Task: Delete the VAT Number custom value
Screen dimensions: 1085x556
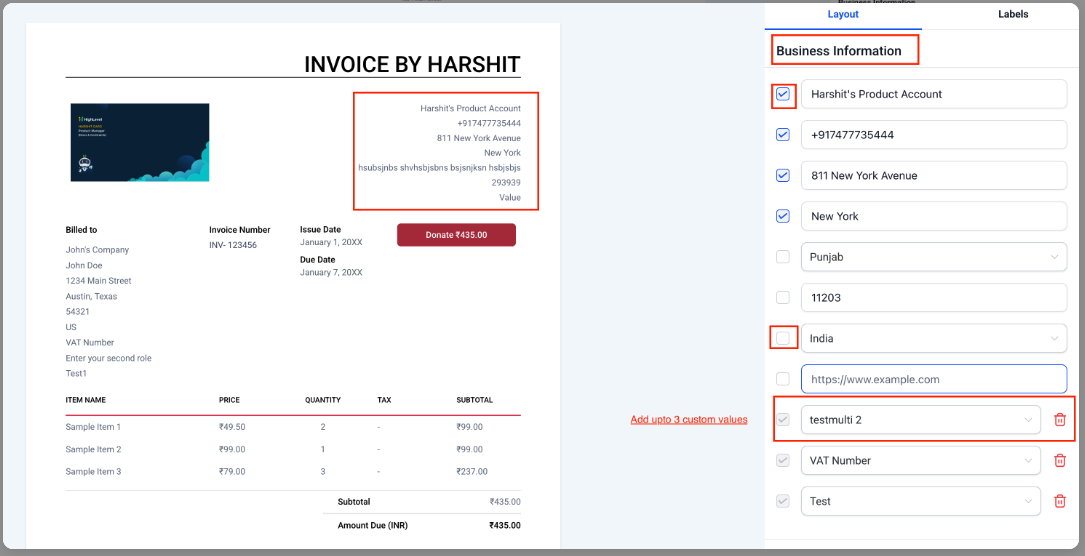Action: click(1059, 461)
